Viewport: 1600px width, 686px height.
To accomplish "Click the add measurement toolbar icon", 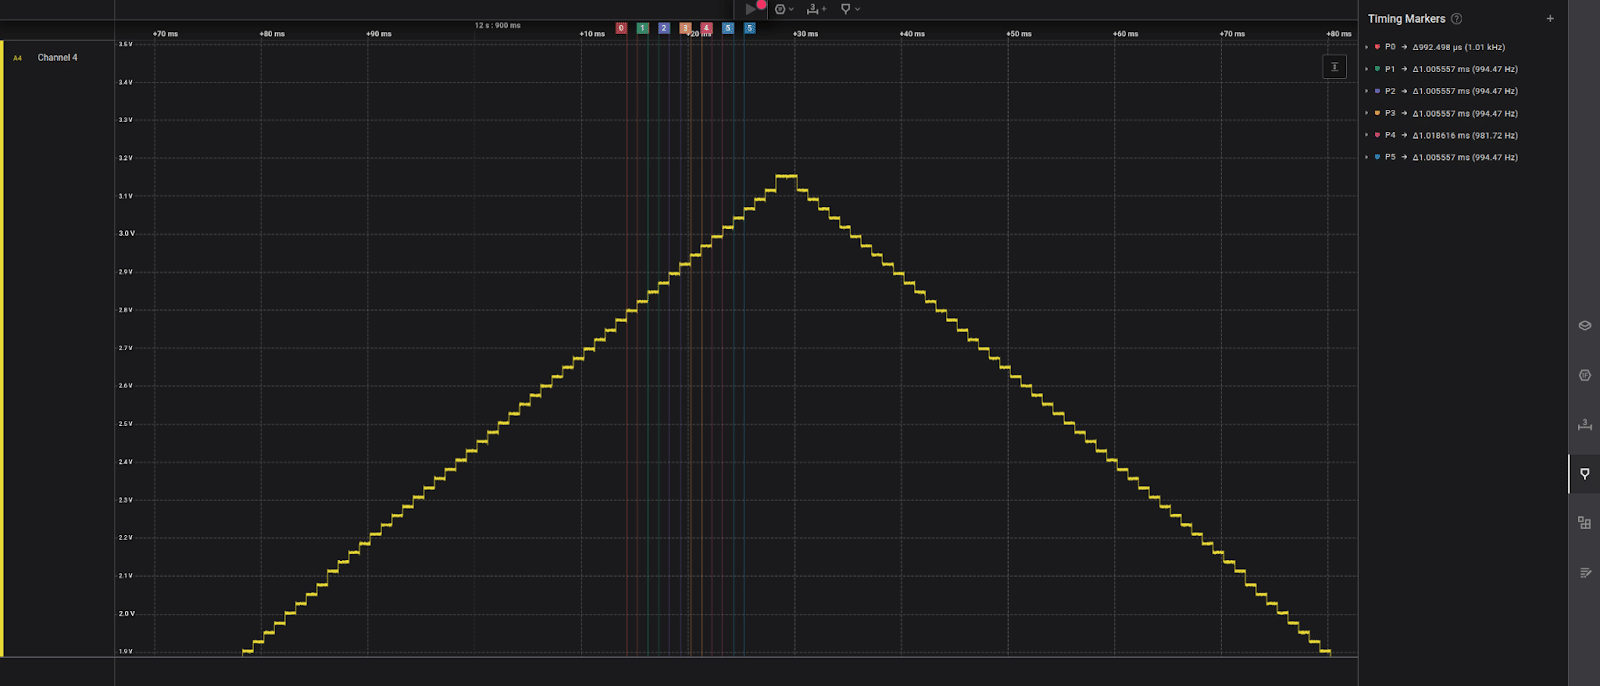I will [816, 9].
